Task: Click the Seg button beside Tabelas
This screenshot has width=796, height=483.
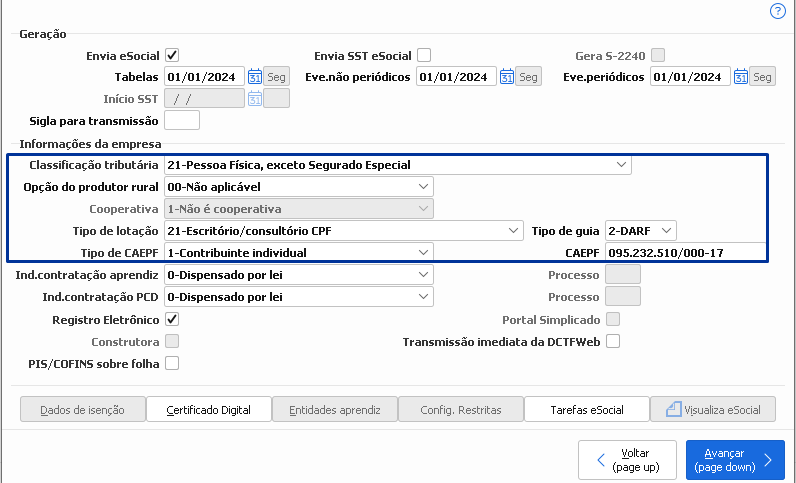Action: [x=276, y=77]
